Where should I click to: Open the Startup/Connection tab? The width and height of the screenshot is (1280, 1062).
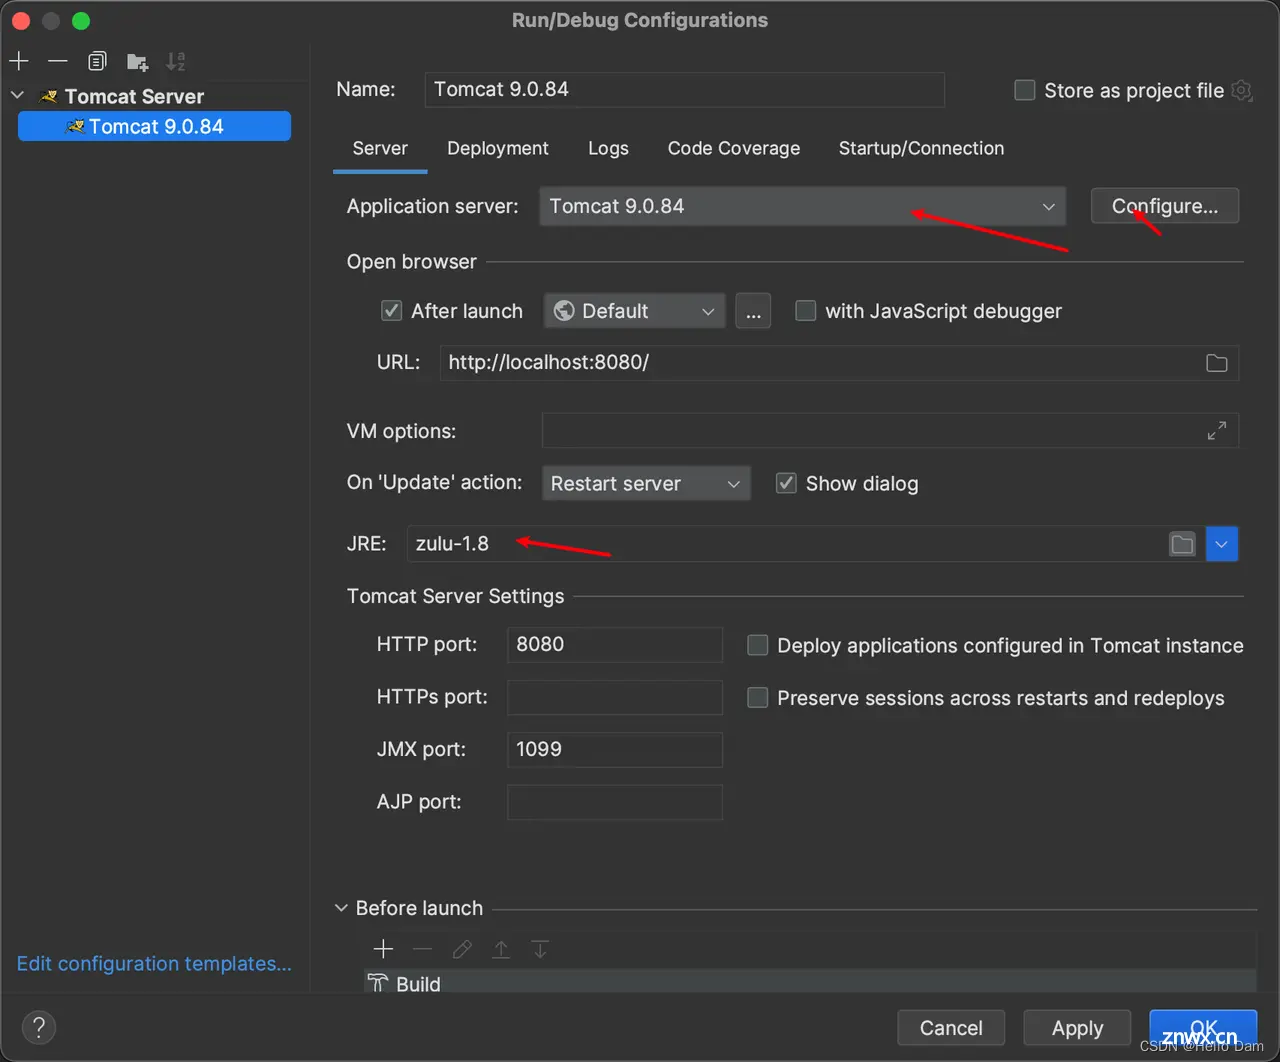coord(921,148)
